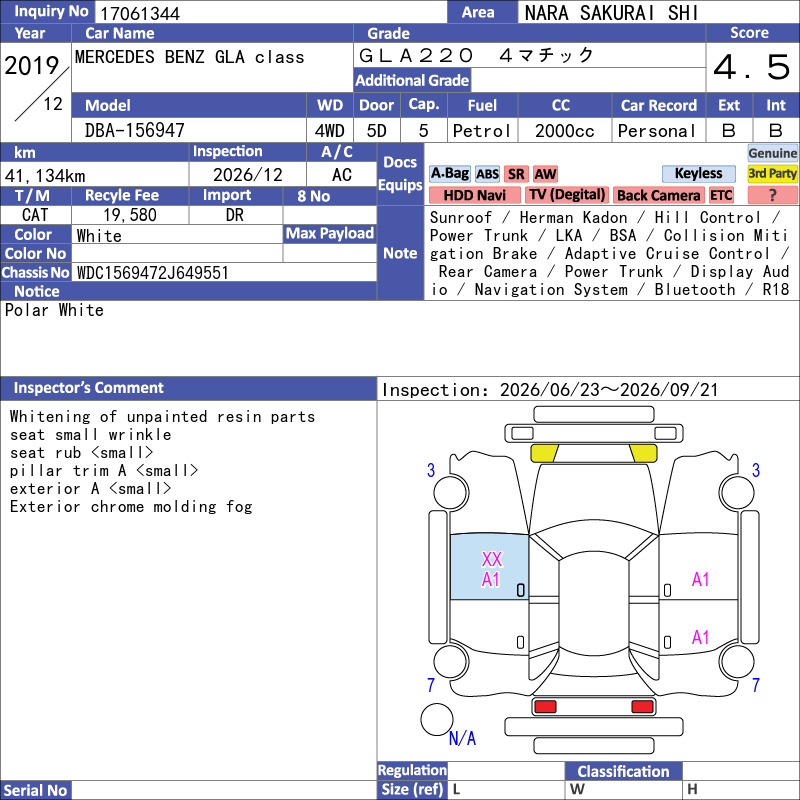Click the left yellow headlight on diagram
Image resolution: width=800 pixels, height=800 pixels.
click(x=544, y=453)
